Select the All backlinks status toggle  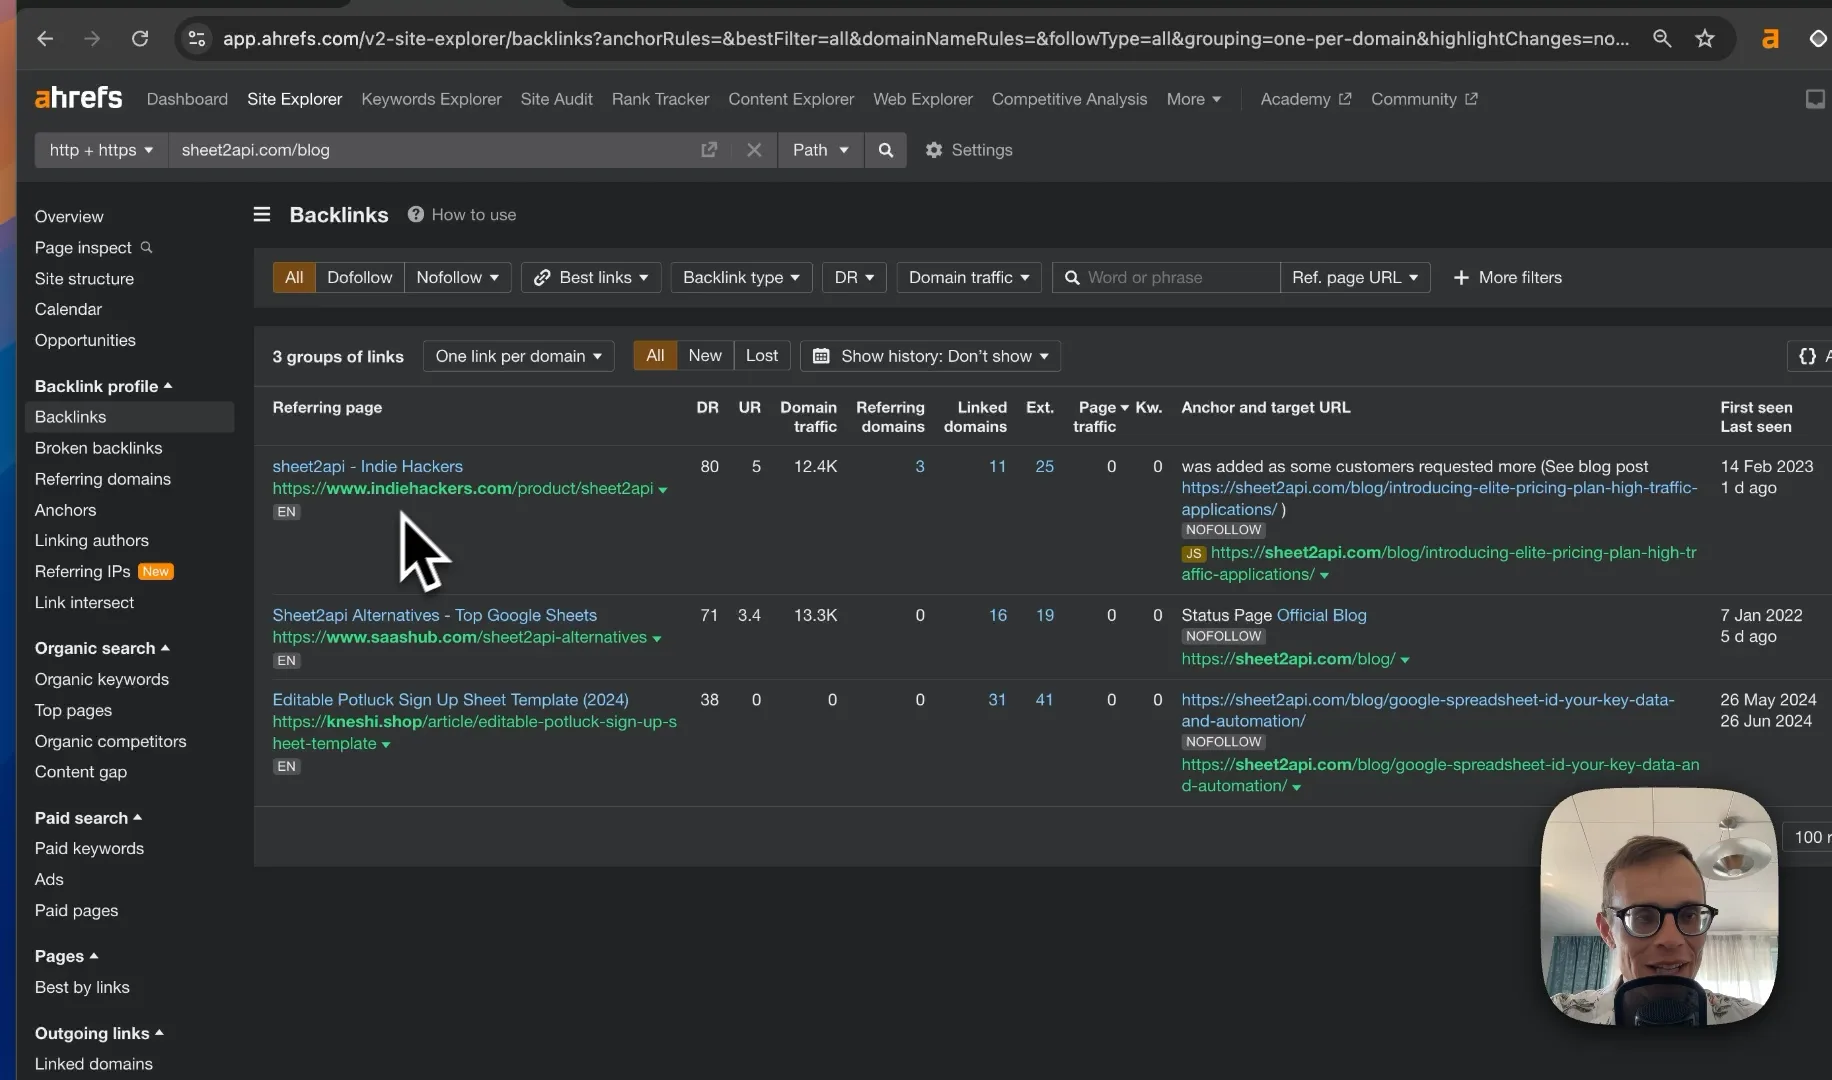pos(655,356)
